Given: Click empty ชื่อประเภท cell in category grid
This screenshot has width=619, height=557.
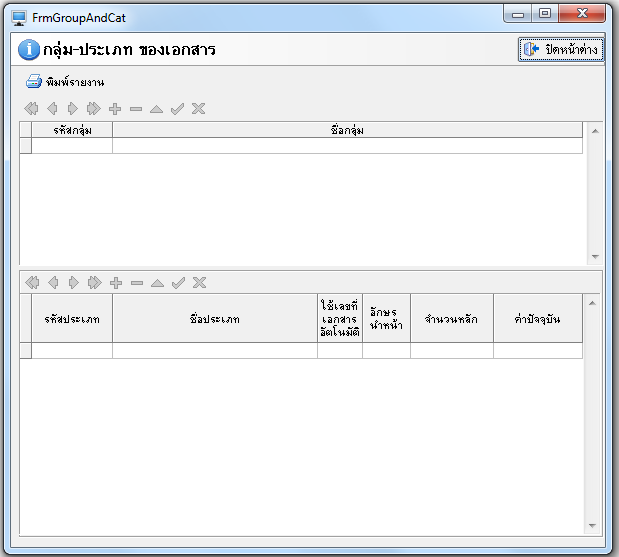Looking at the screenshot, I should pyautogui.click(x=215, y=351).
